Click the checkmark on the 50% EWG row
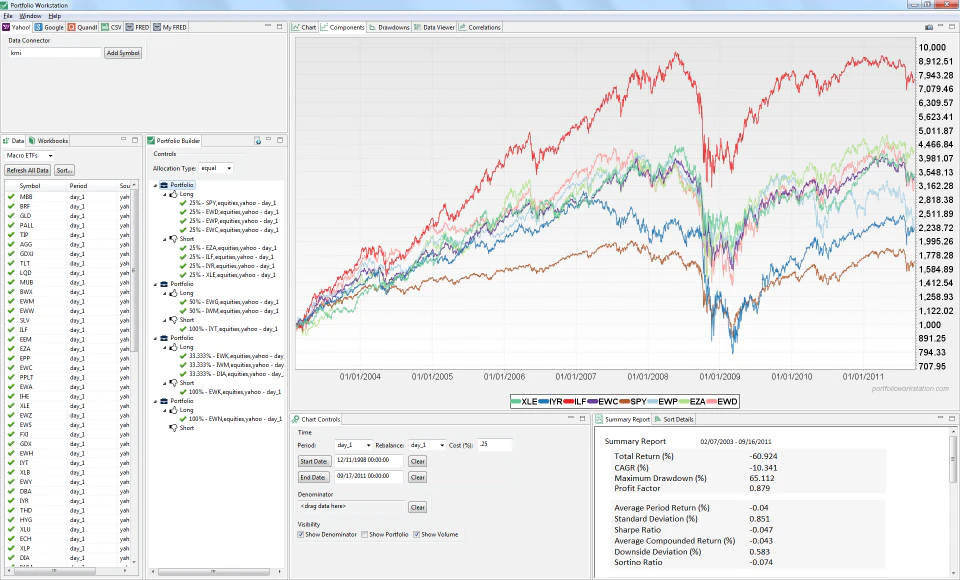 tap(183, 302)
